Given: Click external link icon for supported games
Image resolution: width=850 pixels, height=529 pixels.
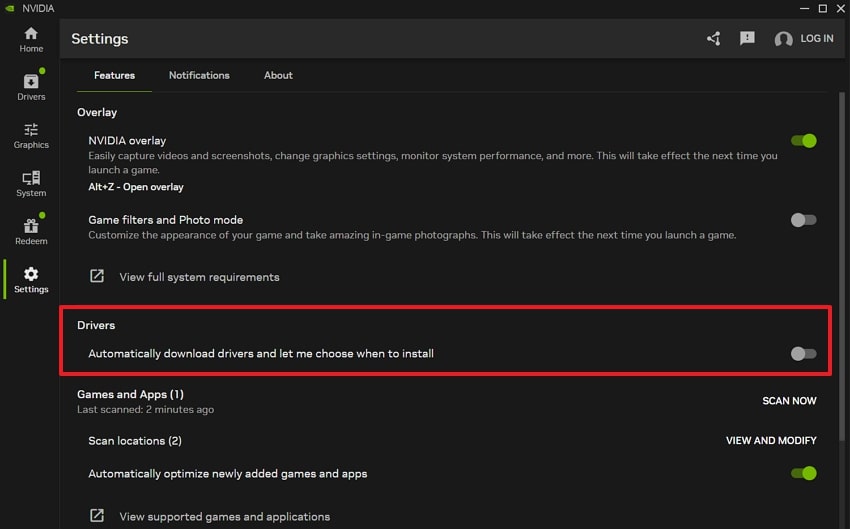Looking at the screenshot, I should click(x=96, y=515).
